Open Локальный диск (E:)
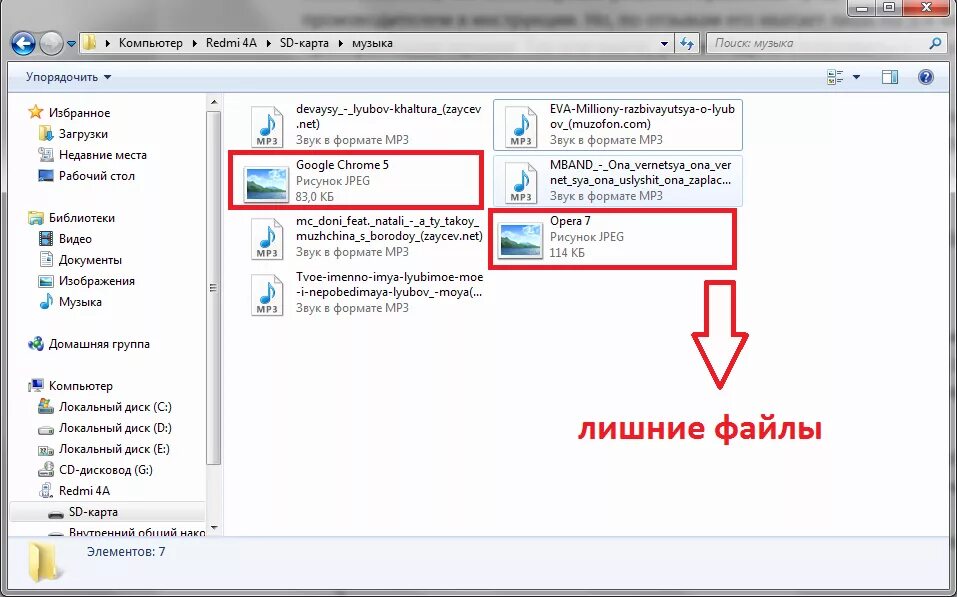The image size is (957, 597). point(114,449)
